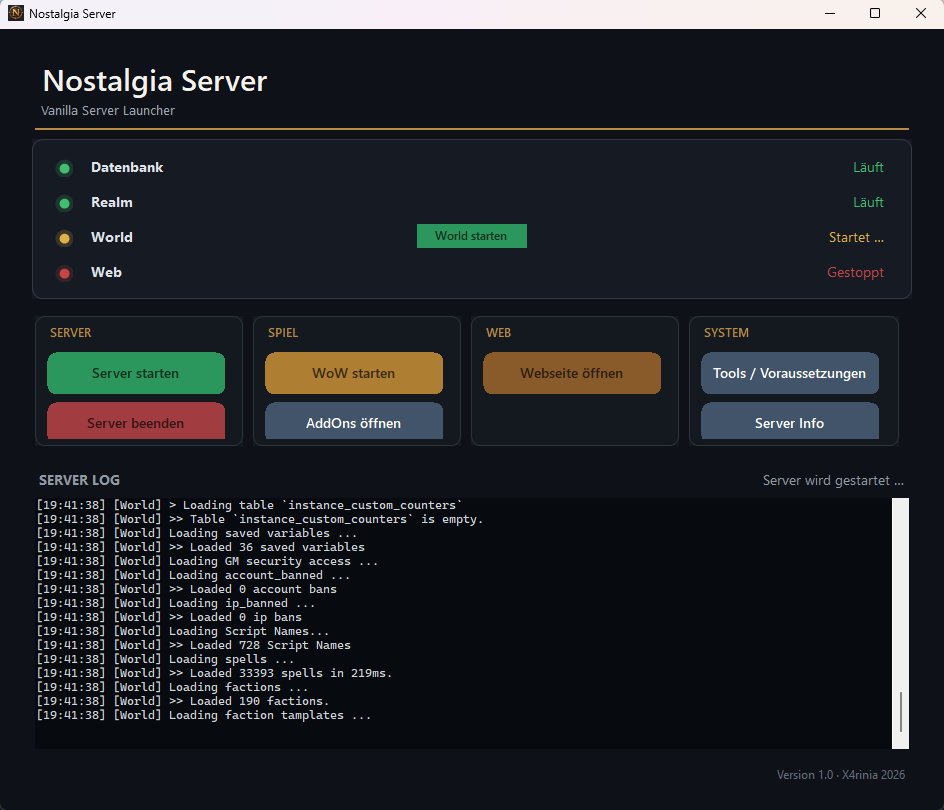Stop the server with Server beenden
The image size is (944, 810).
[135, 421]
